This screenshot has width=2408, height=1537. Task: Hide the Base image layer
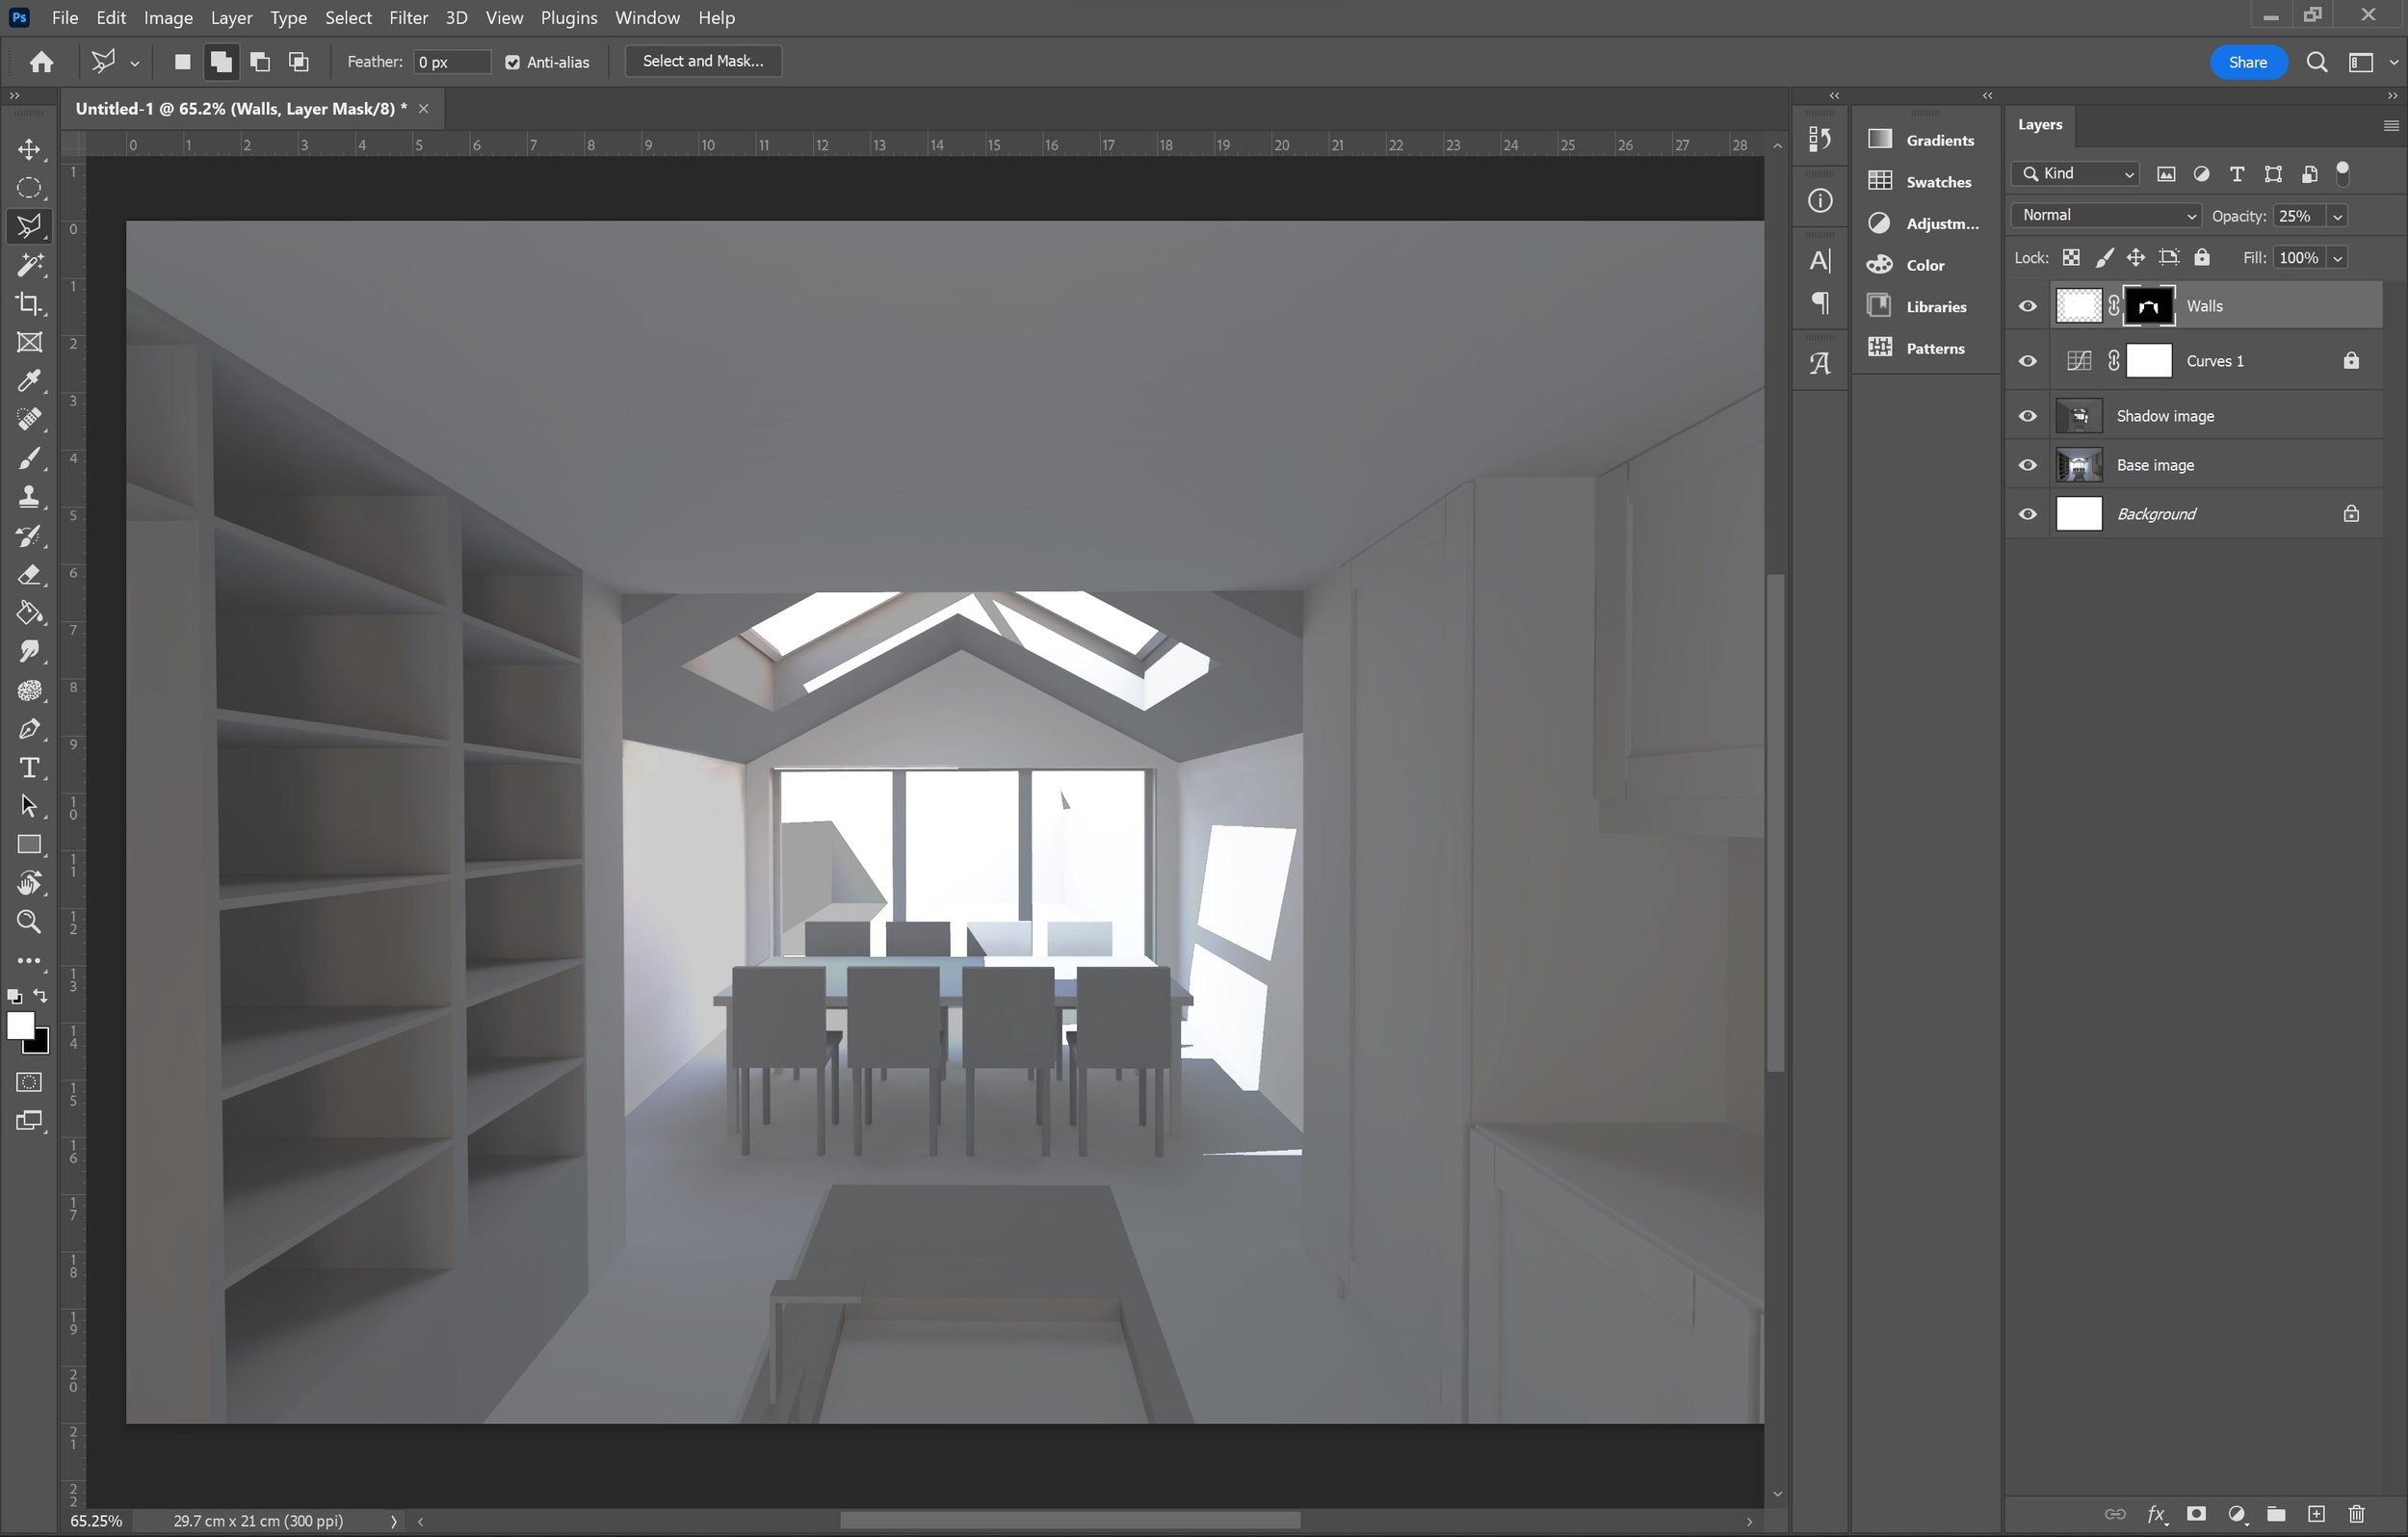pos(2027,465)
